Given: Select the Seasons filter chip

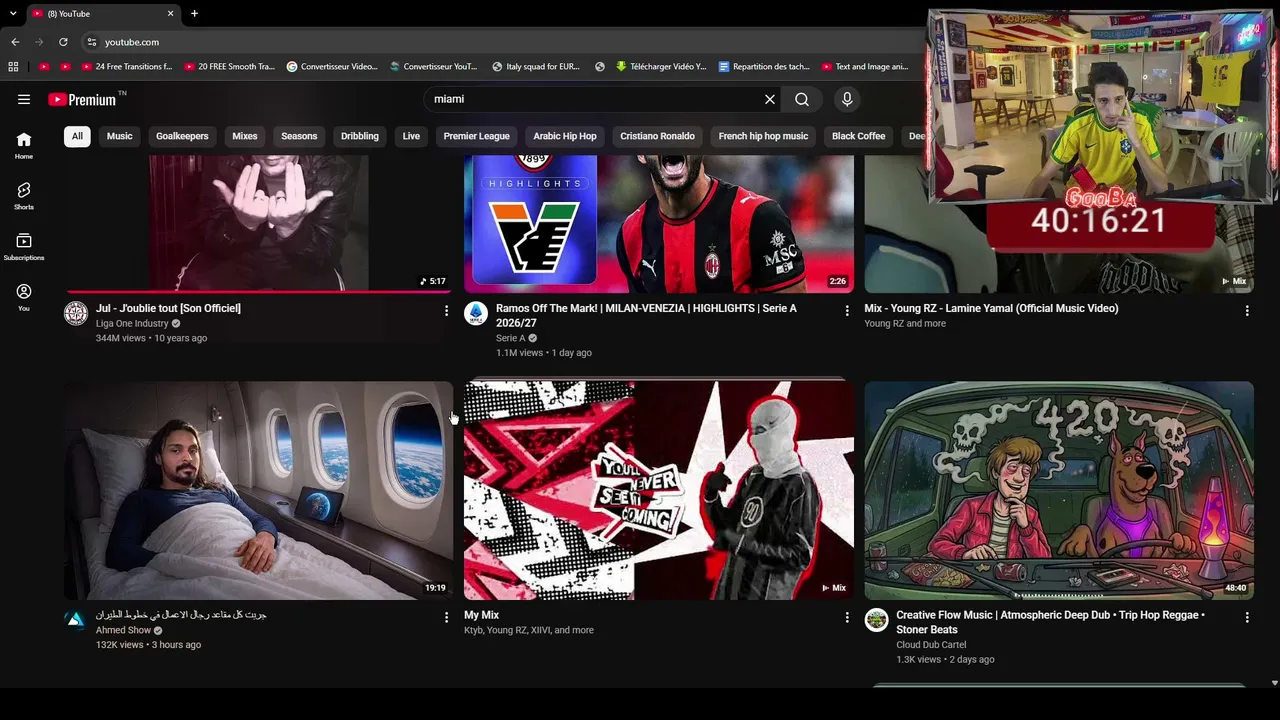Looking at the screenshot, I should [299, 136].
